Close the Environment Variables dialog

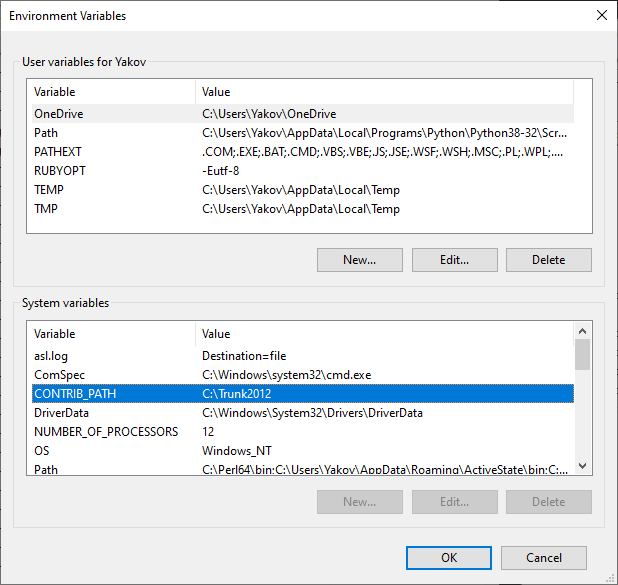click(x=600, y=16)
